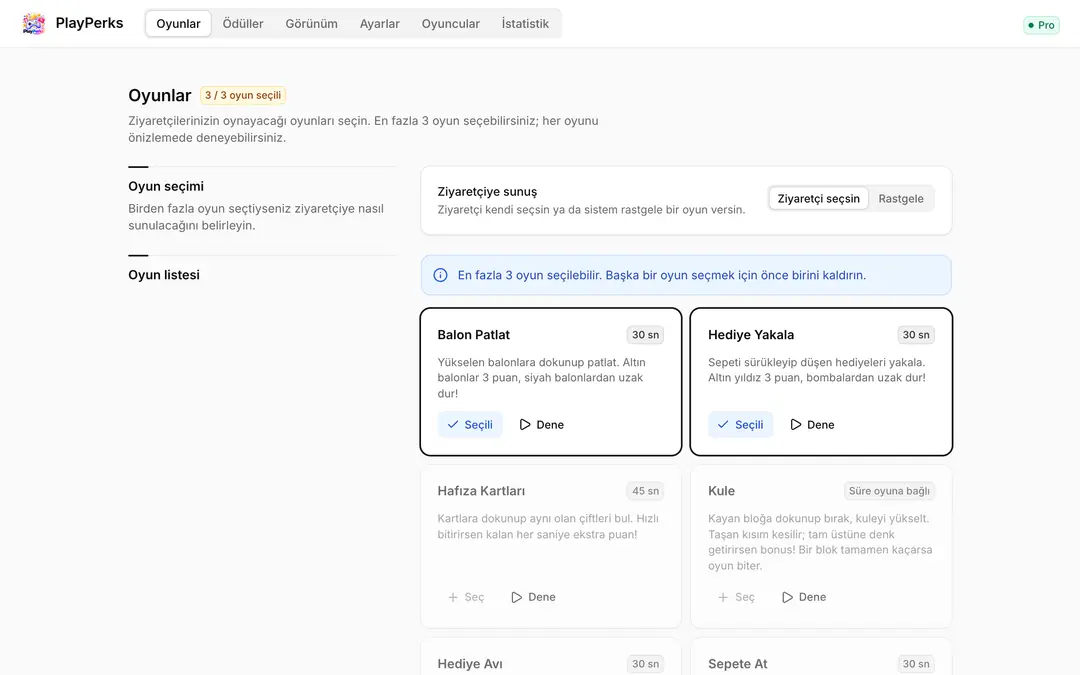Click the '30 sn' badge on Hediye Yakala

pos(916,335)
